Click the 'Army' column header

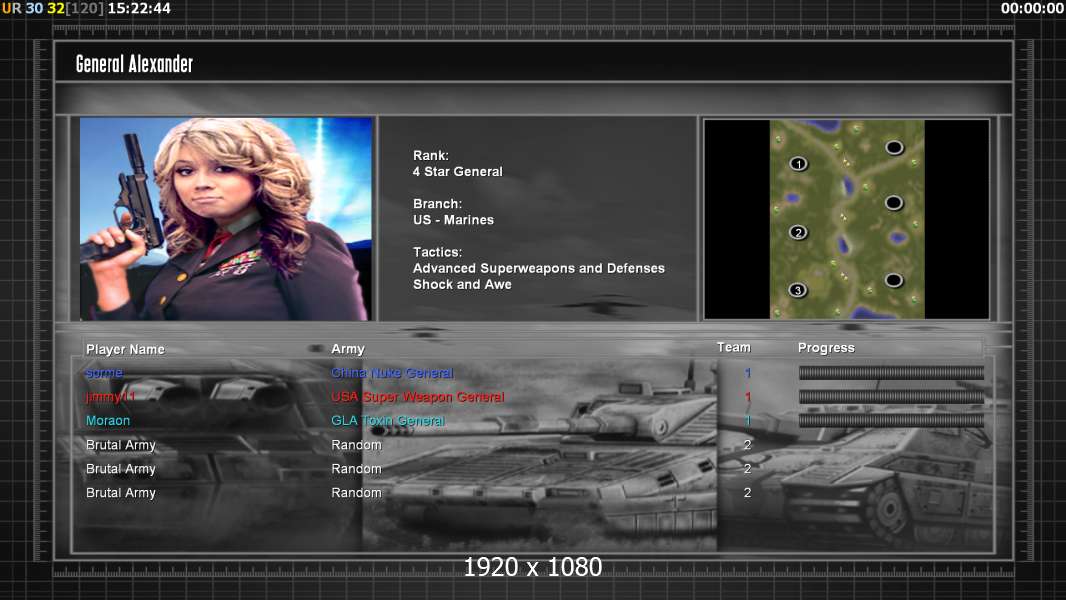348,349
